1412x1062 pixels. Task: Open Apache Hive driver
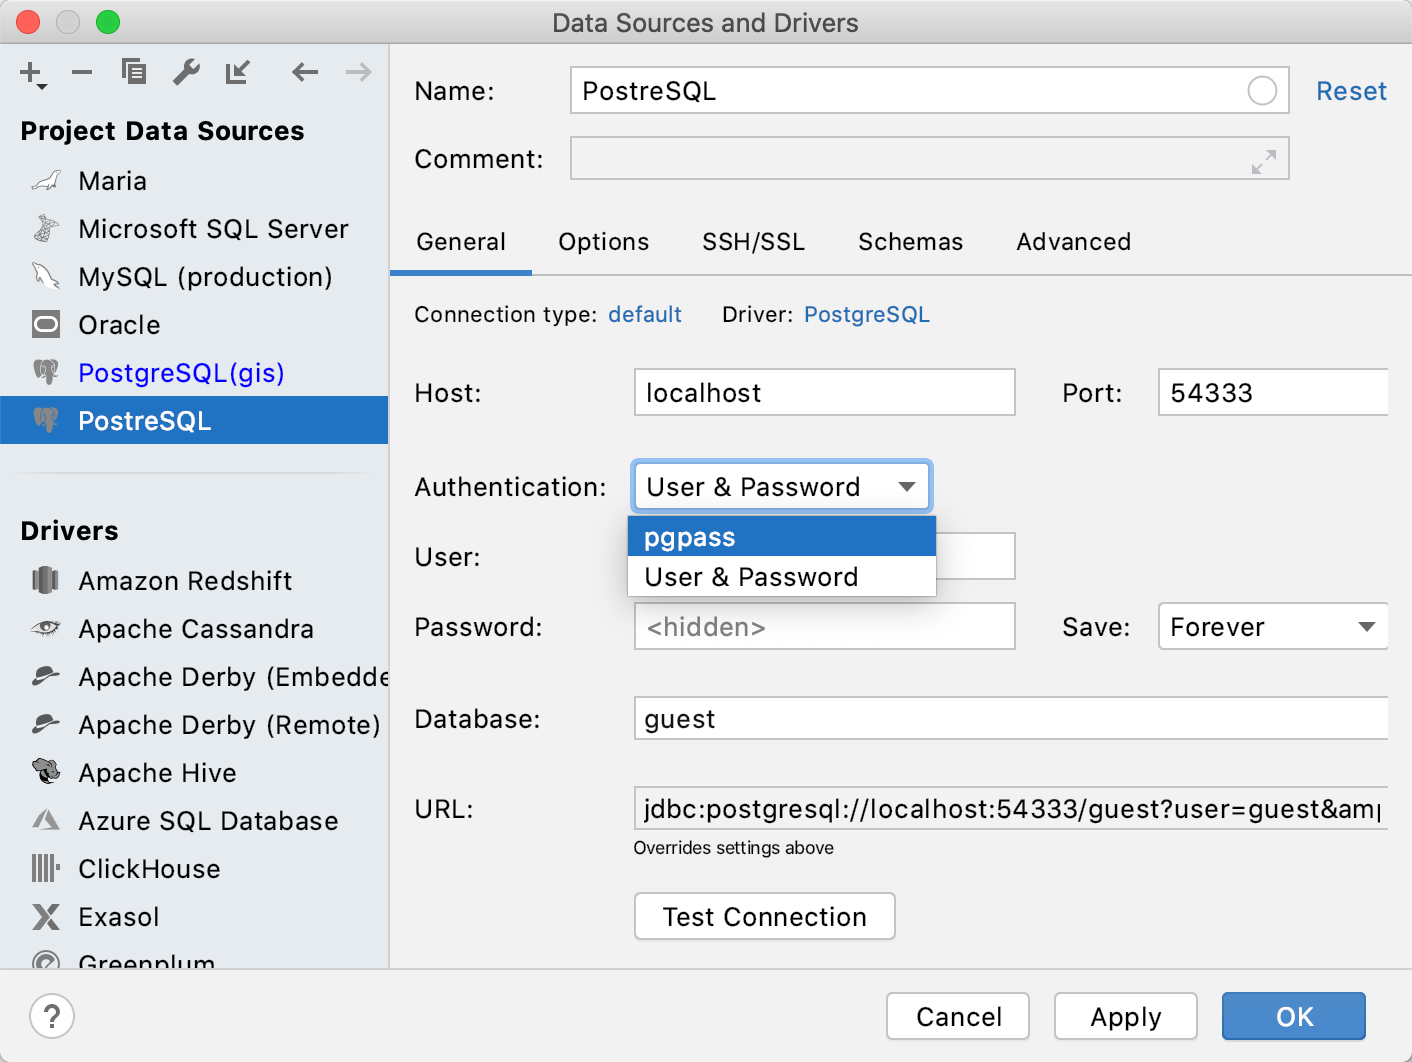pyautogui.click(x=194, y=773)
